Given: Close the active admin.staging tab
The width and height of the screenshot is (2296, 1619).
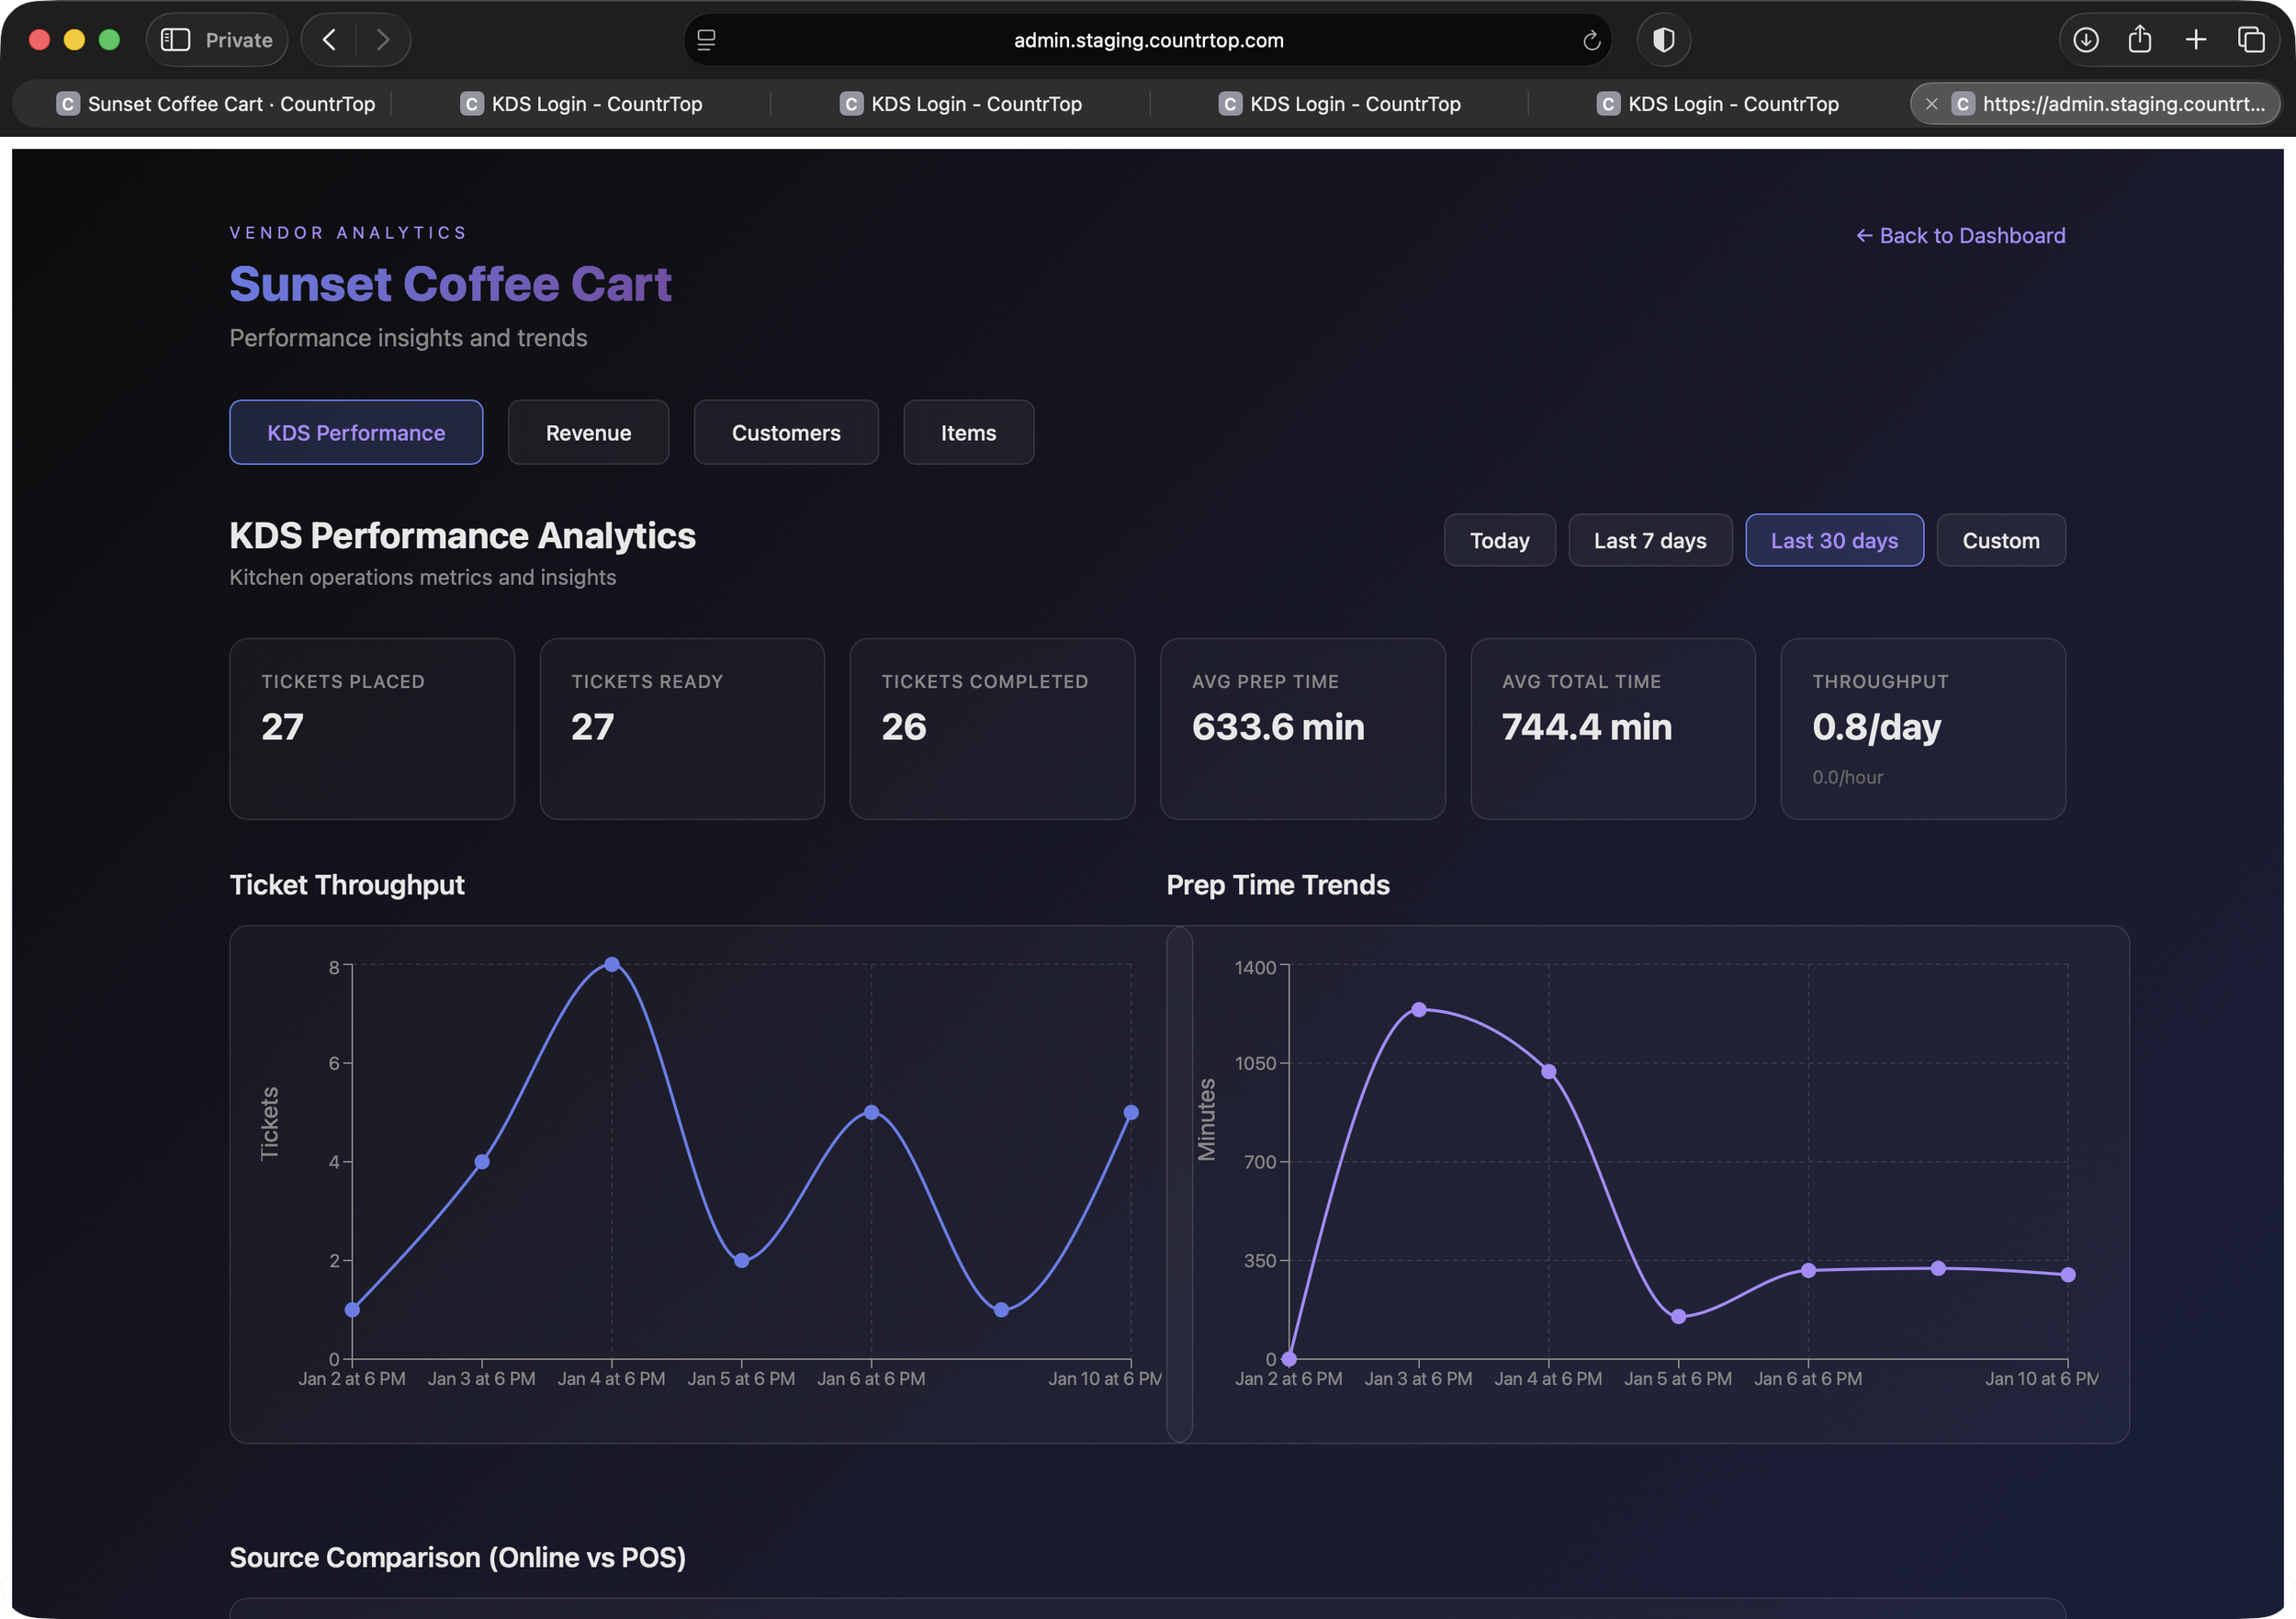Looking at the screenshot, I should pyautogui.click(x=1931, y=104).
